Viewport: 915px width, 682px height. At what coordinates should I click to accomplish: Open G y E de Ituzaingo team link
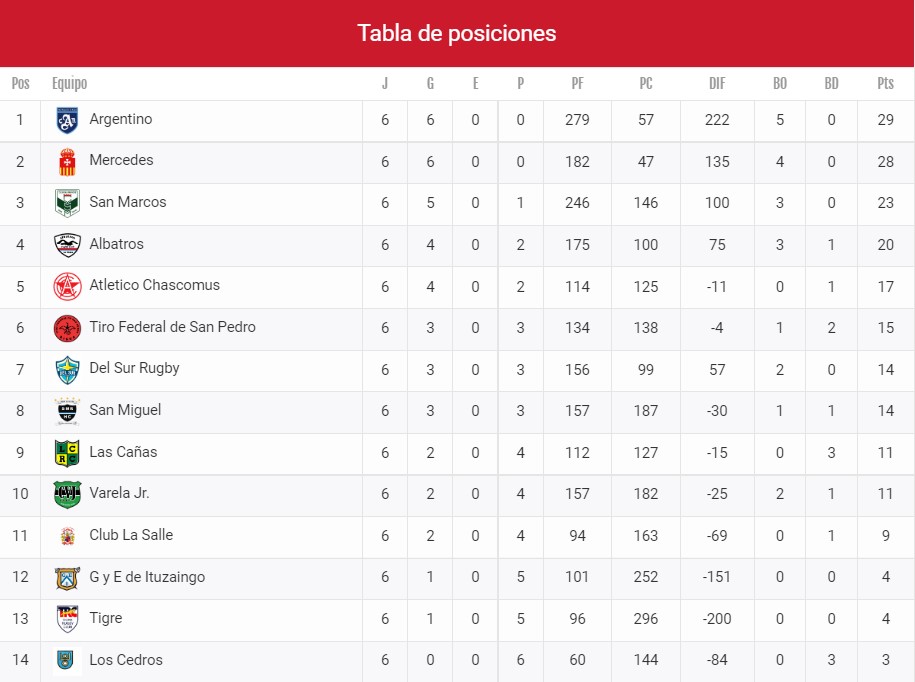[x=147, y=577]
